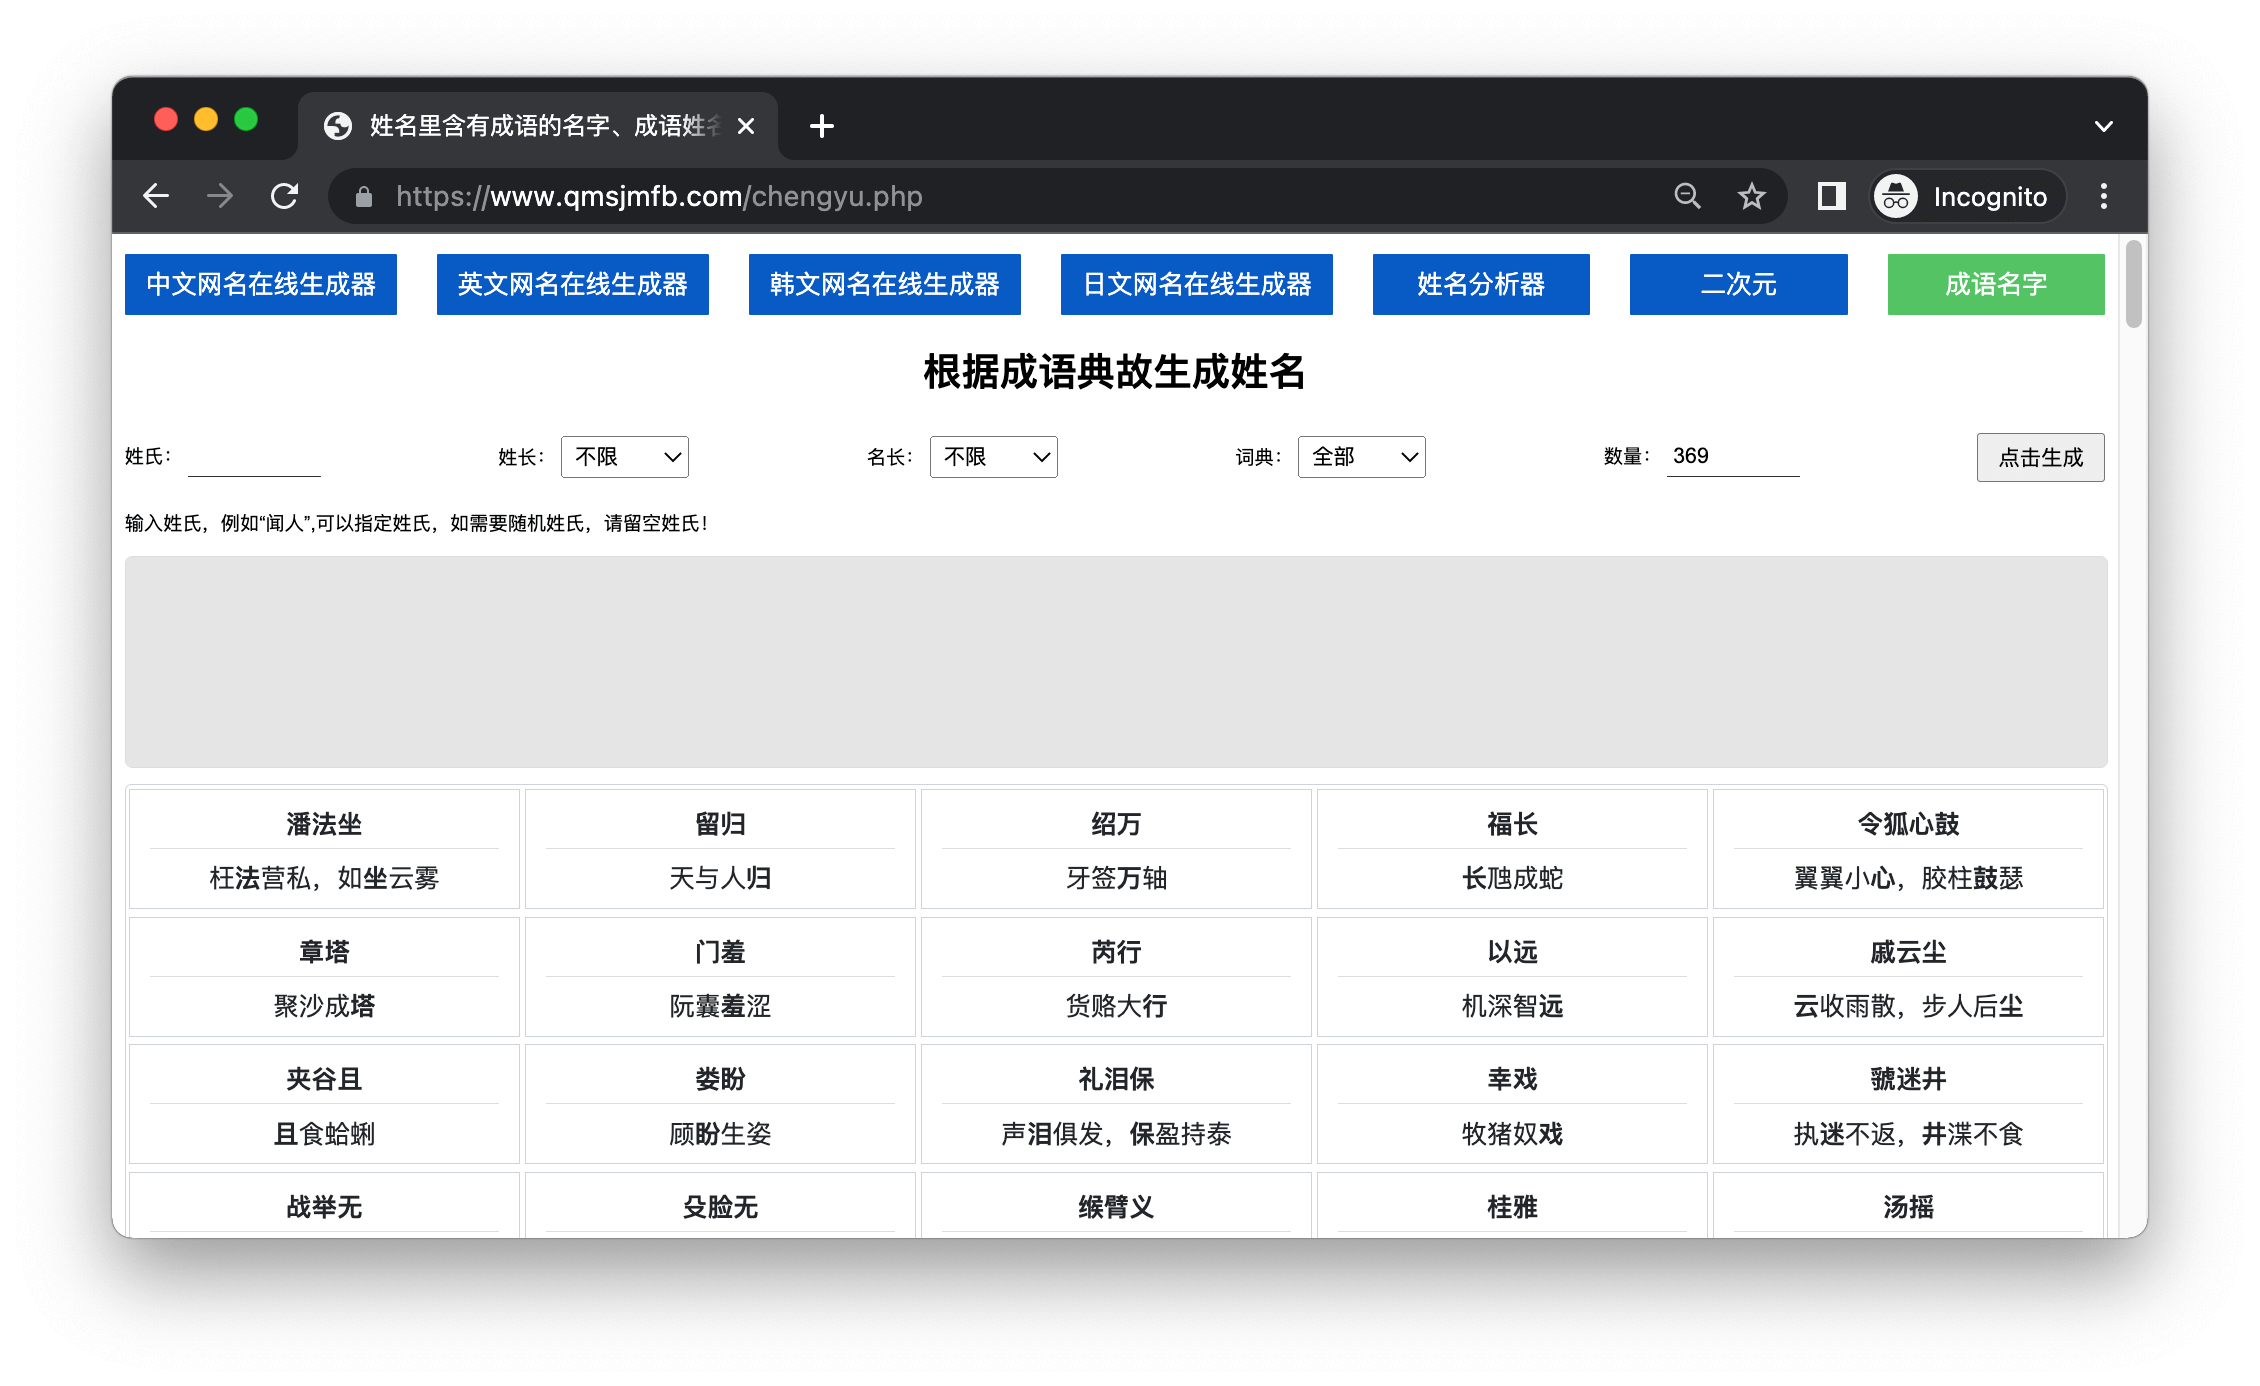The image size is (2260, 1386).
Task: Click idiom 顾盼生姿
Action: [x=720, y=1134]
